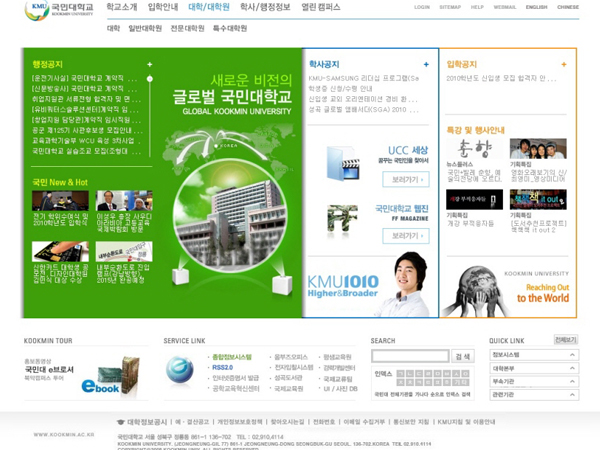Expand the 관련기관 quick link dropdown
This screenshot has height=450, width=600.
coord(572,394)
